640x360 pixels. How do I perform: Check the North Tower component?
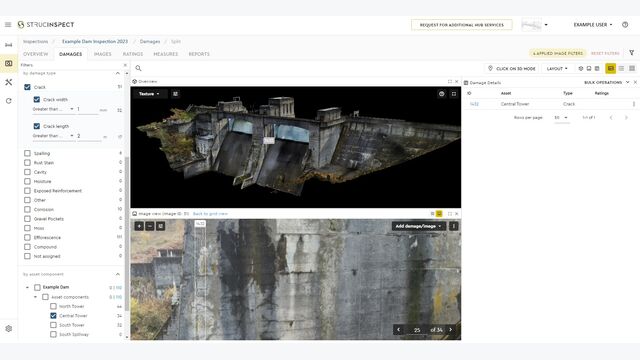point(53,306)
